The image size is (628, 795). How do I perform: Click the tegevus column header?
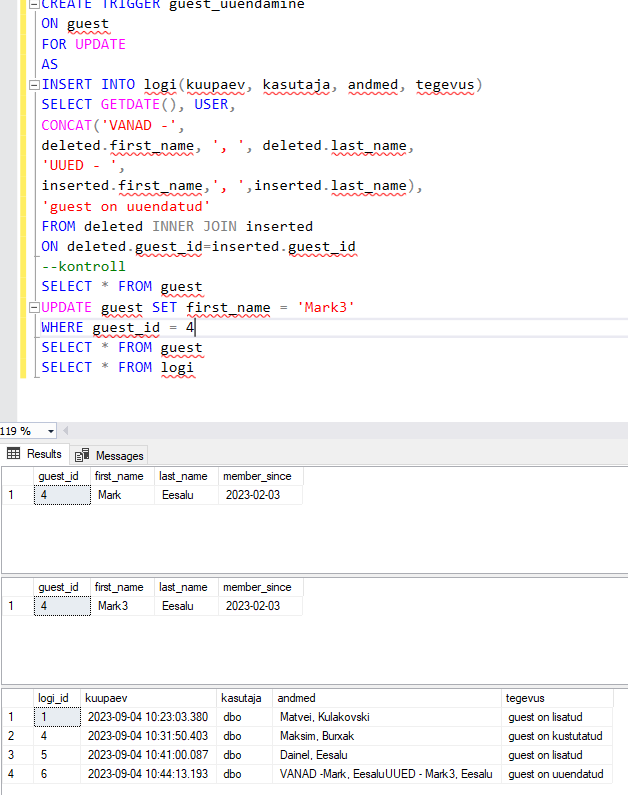click(x=558, y=698)
